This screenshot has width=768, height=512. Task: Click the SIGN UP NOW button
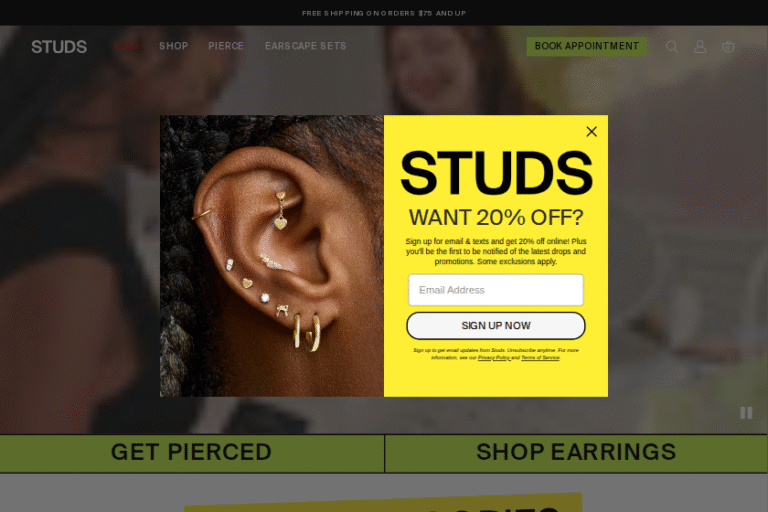pyautogui.click(x=496, y=326)
